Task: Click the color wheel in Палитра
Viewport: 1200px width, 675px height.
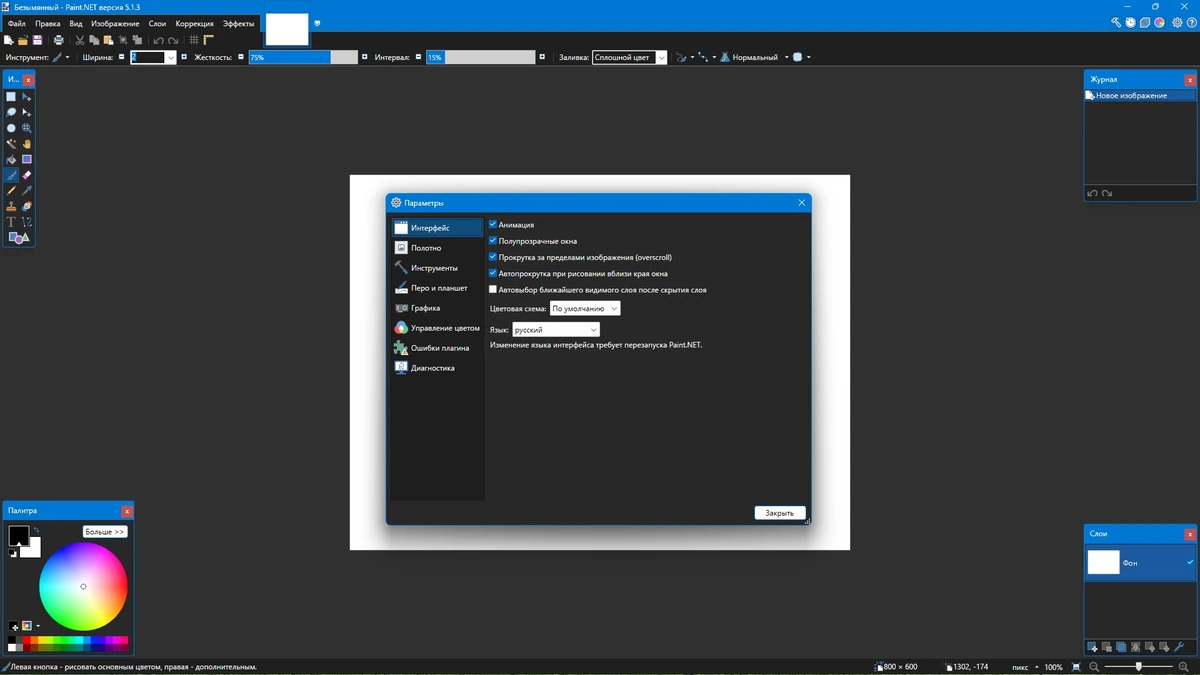Action: click(x=83, y=586)
